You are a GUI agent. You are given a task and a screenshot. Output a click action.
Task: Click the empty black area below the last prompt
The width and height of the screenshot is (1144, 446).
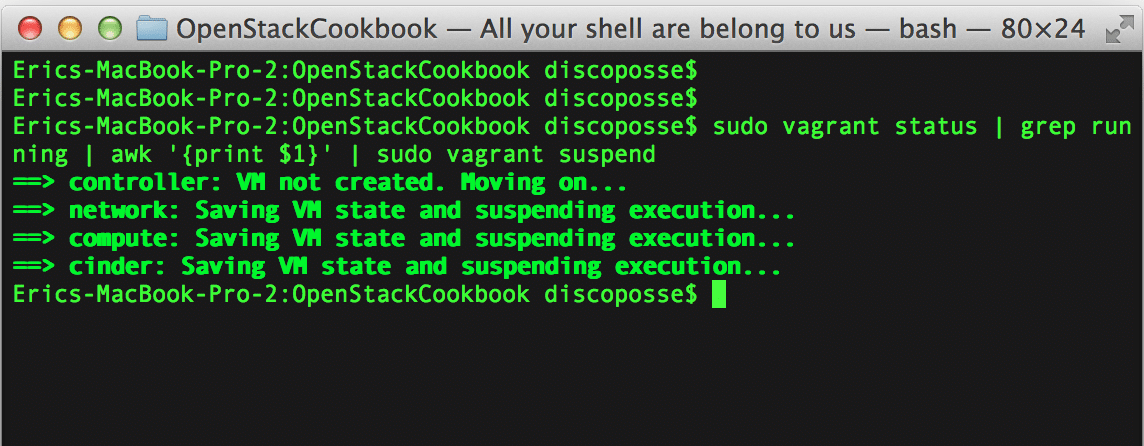(572, 380)
